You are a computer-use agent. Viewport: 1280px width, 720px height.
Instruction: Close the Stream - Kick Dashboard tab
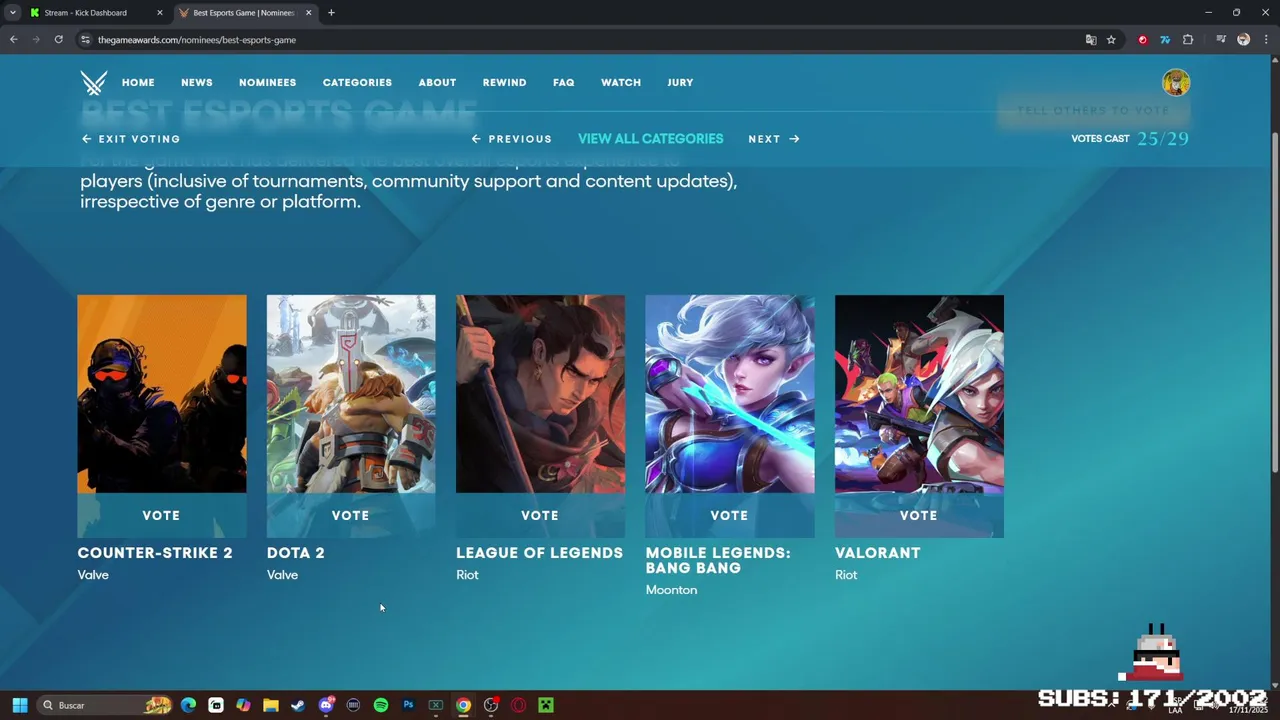[x=160, y=13]
